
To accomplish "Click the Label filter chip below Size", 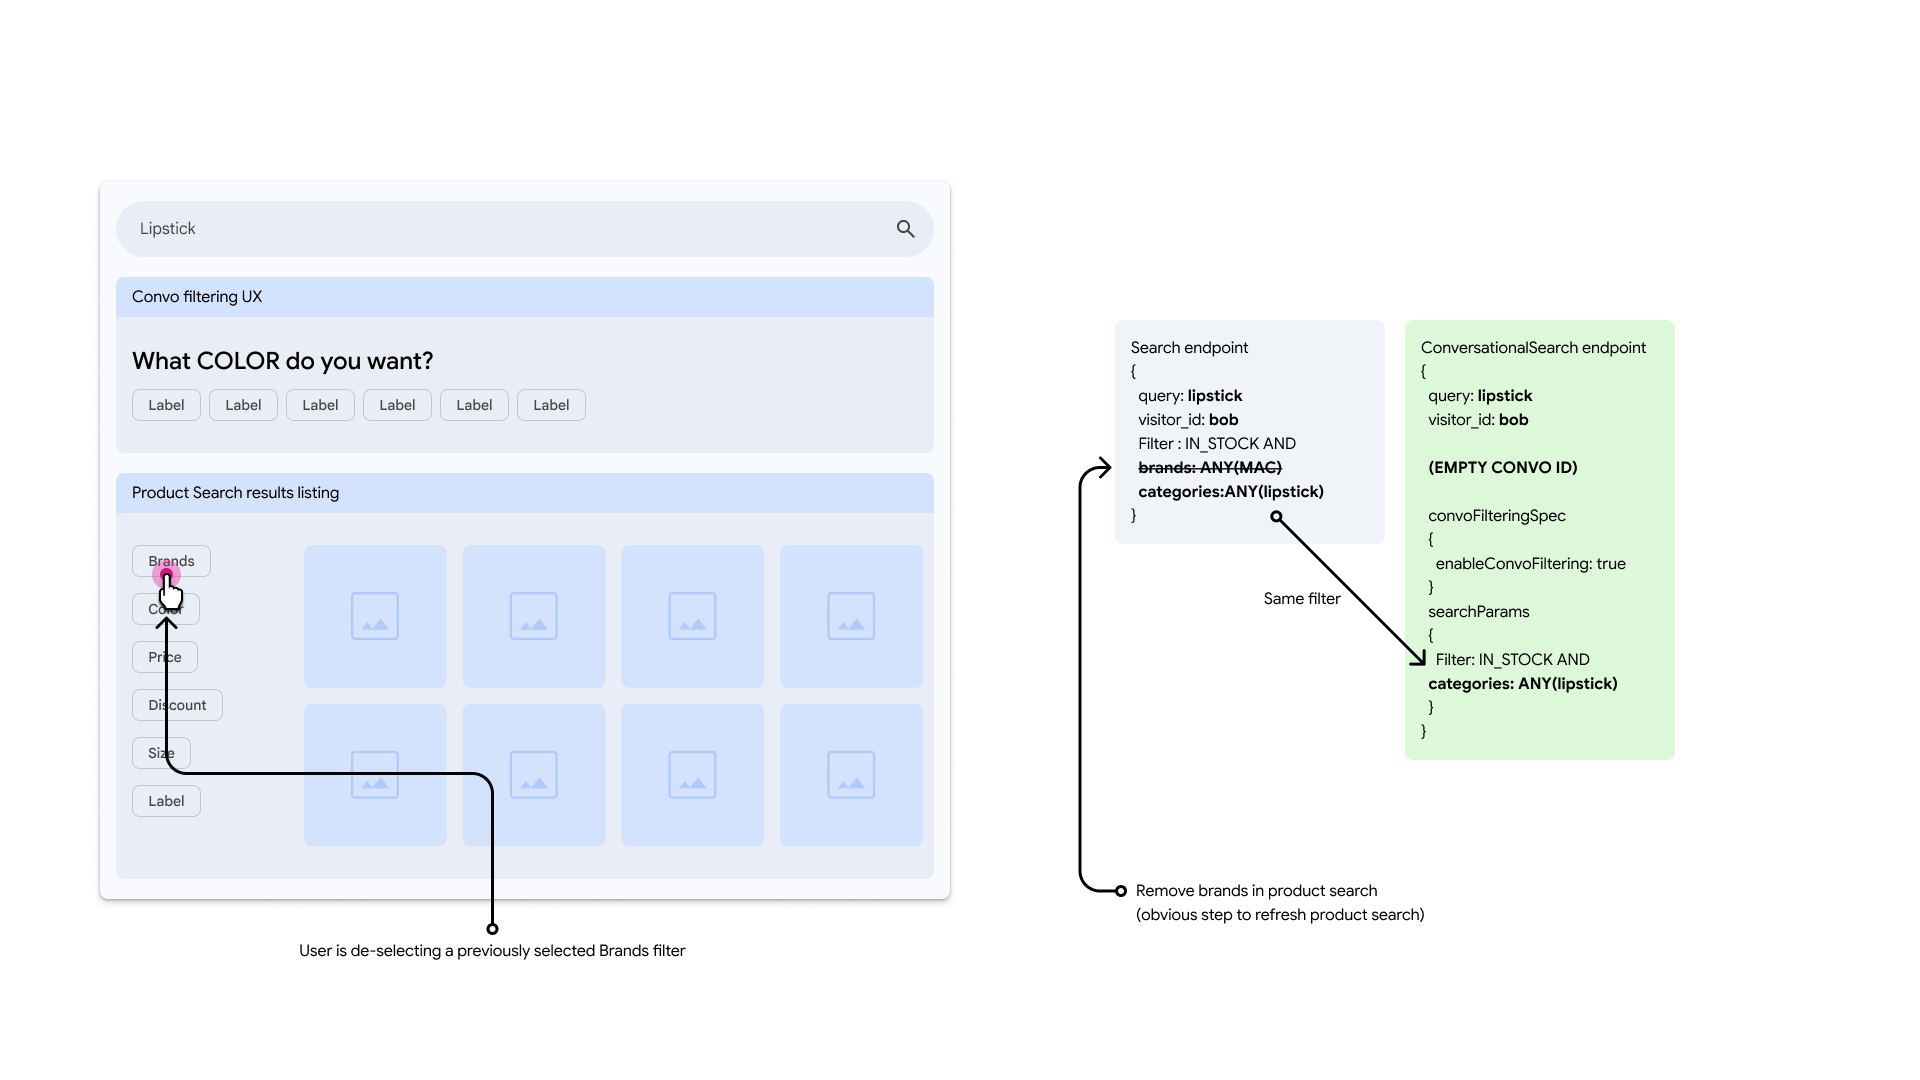I will tap(166, 801).
